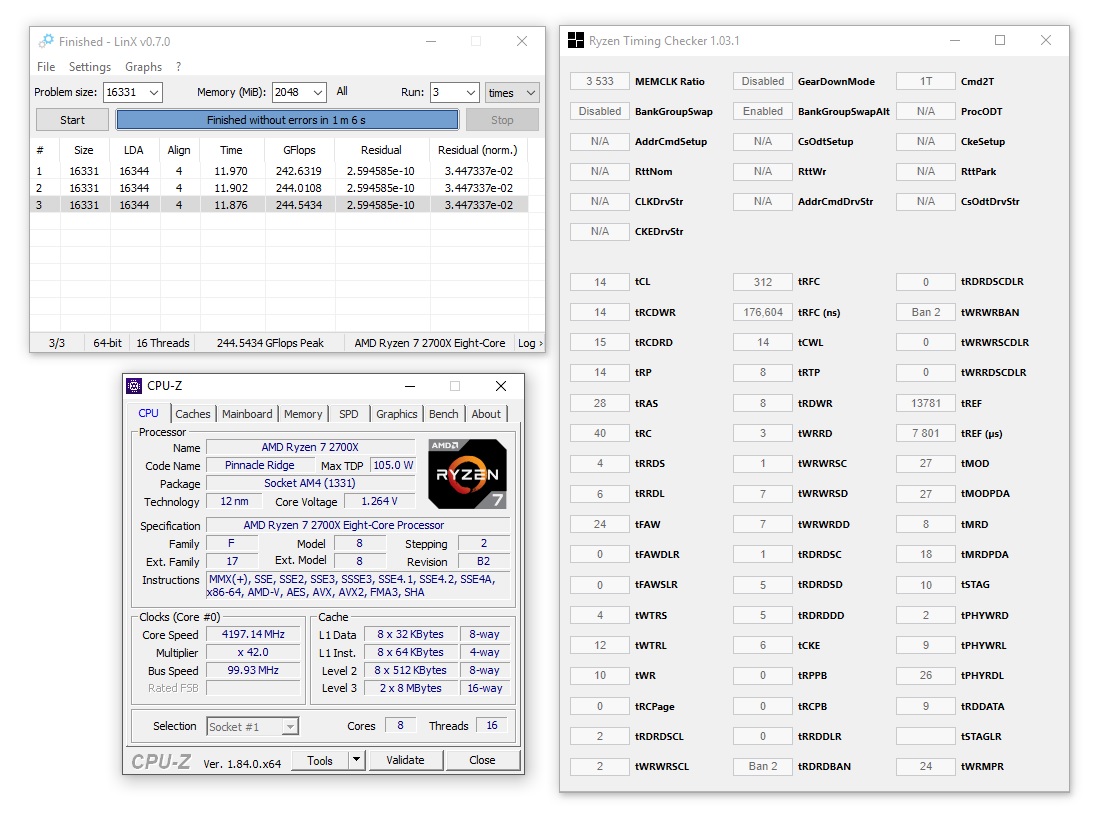Open the Graphs menu in LinX
Screen dimensions: 1103x819
coord(144,67)
